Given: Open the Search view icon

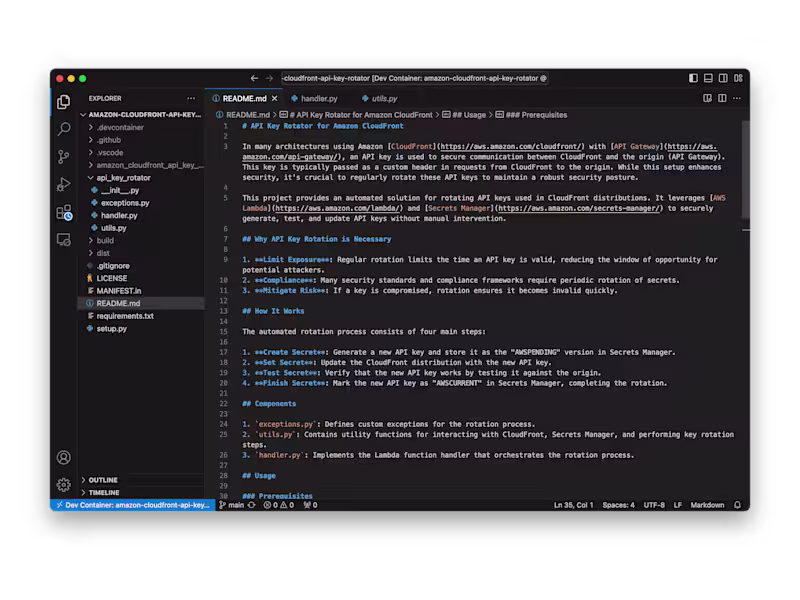Looking at the screenshot, I should (64, 129).
